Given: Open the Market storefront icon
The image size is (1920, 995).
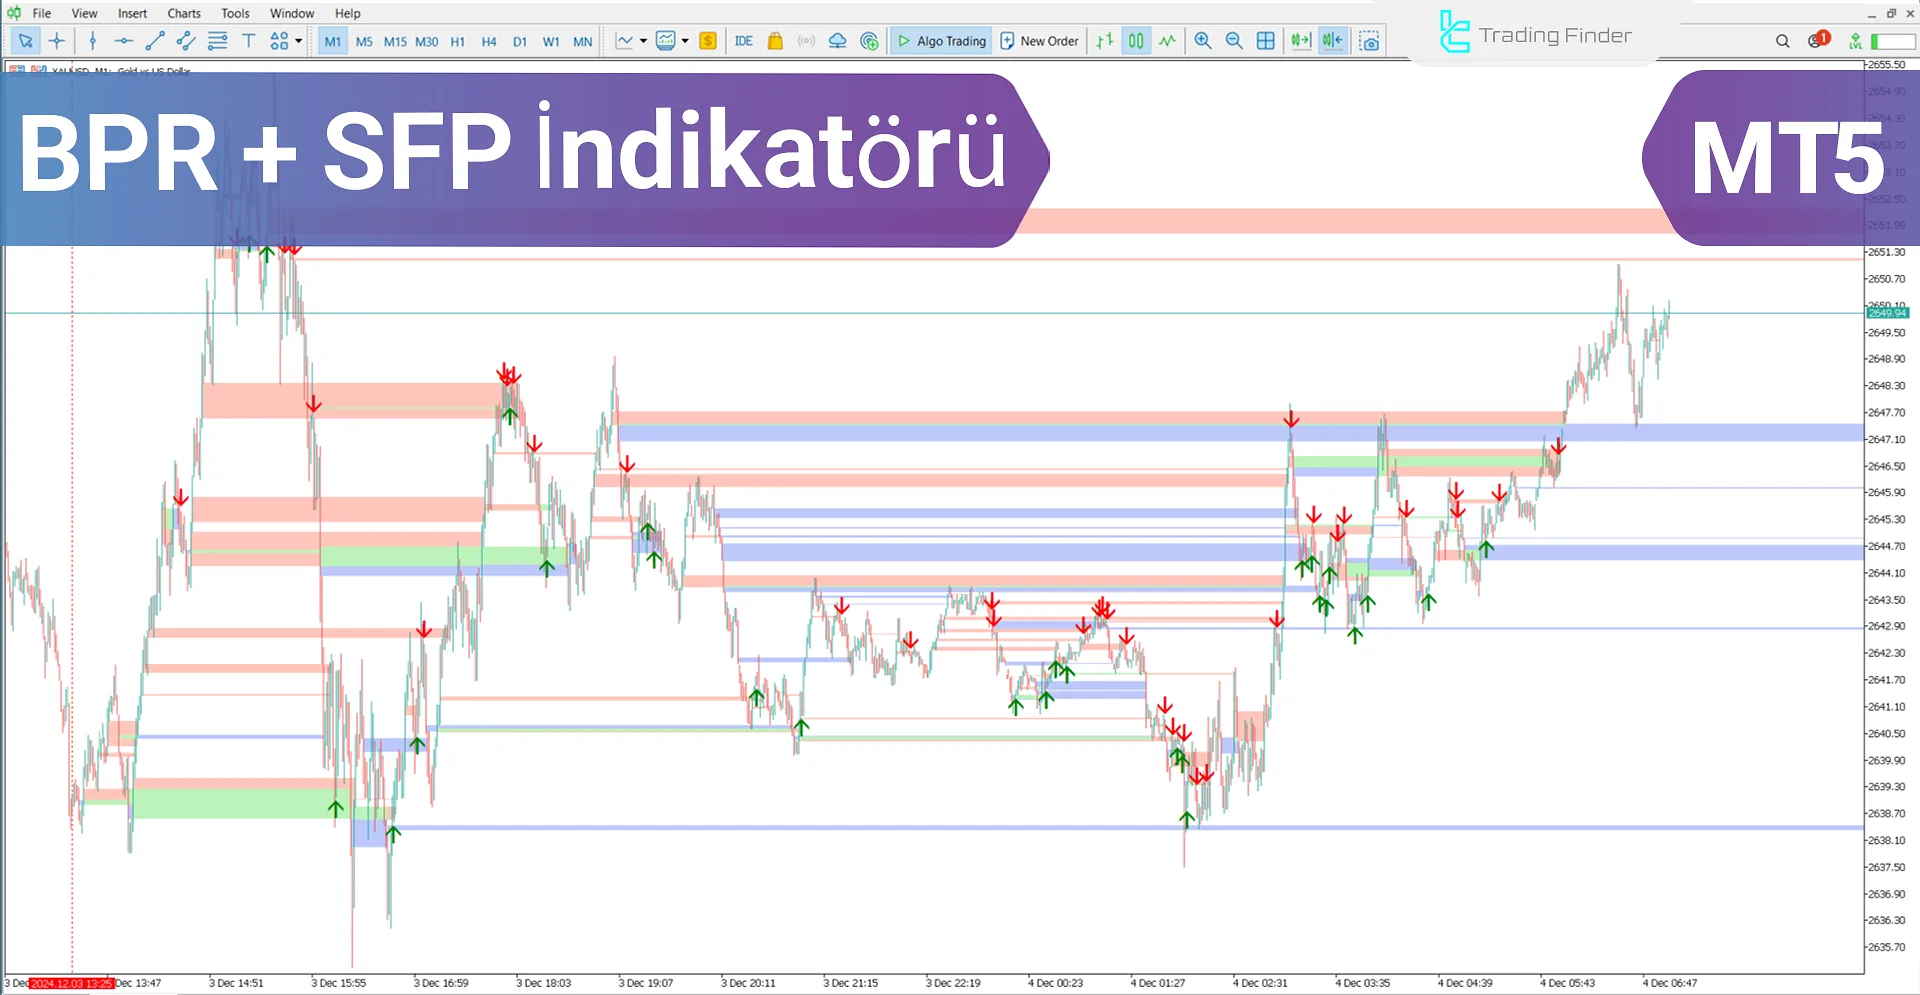Looking at the screenshot, I should pos(775,41).
